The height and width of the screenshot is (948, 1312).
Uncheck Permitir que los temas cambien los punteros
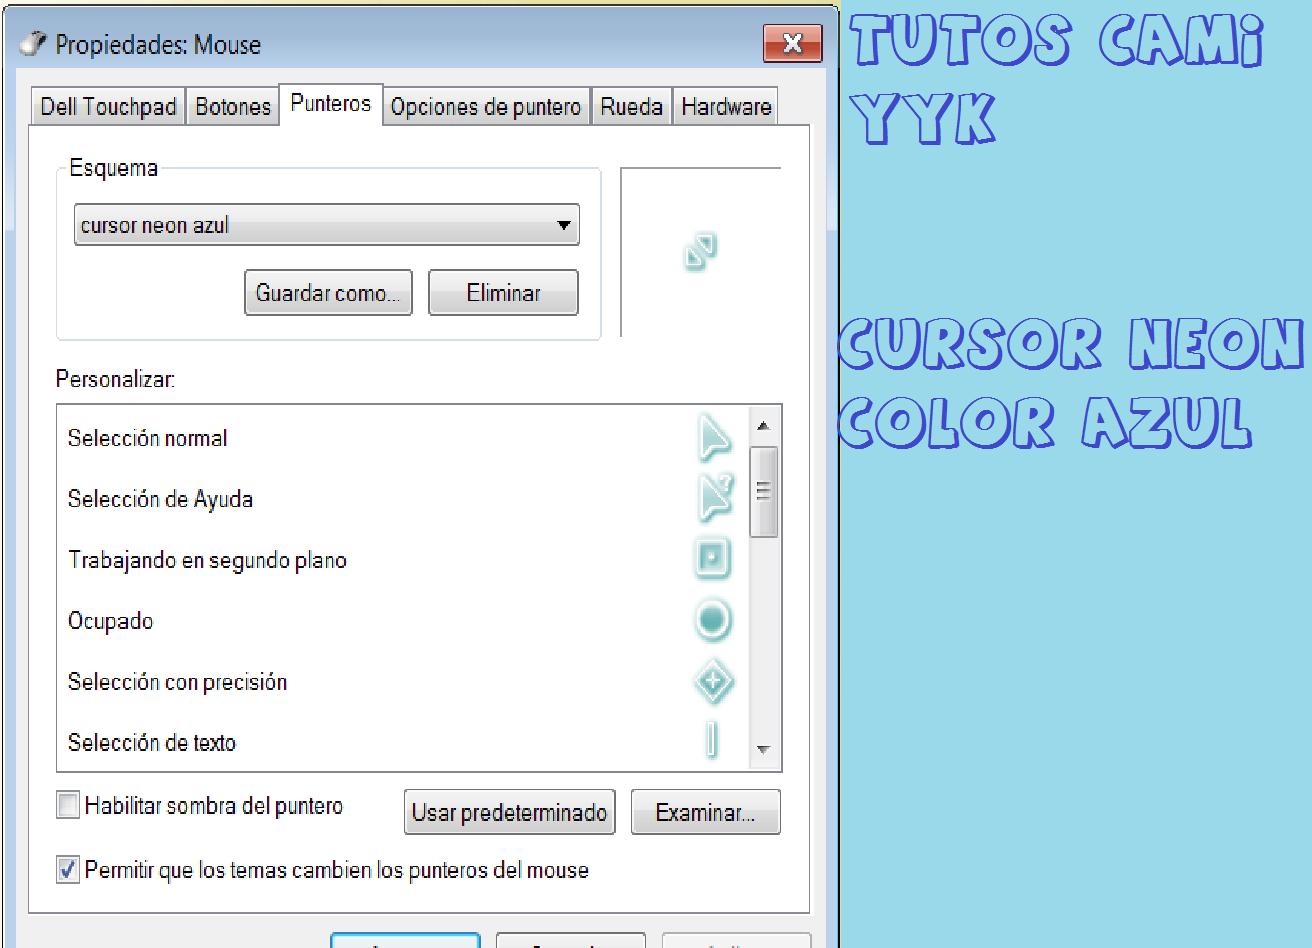coord(67,869)
